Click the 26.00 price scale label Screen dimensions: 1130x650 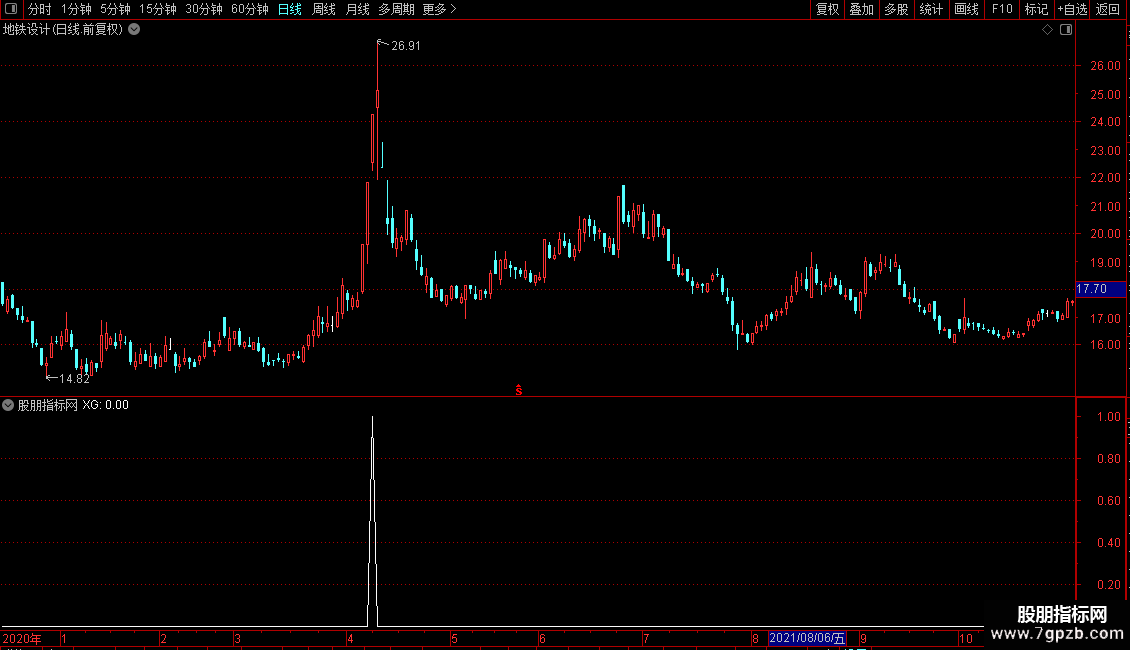click(x=1105, y=66)
